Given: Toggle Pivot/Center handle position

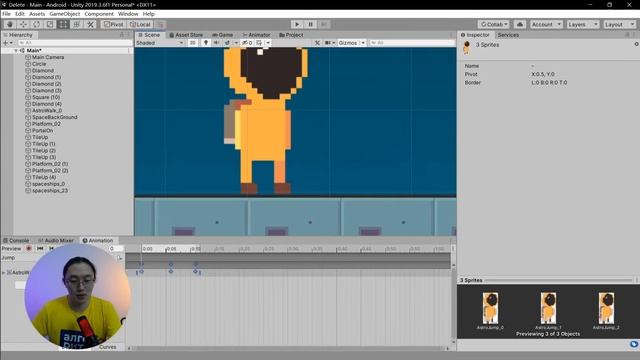Looking at the screenshot, I should (113, 24).
